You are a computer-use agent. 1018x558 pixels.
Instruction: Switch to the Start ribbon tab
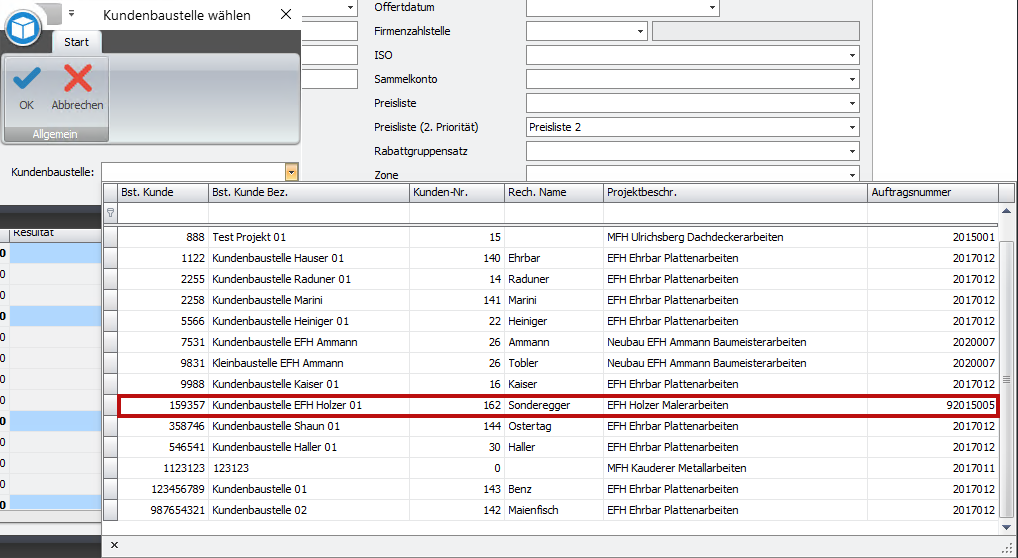[76, 42]
